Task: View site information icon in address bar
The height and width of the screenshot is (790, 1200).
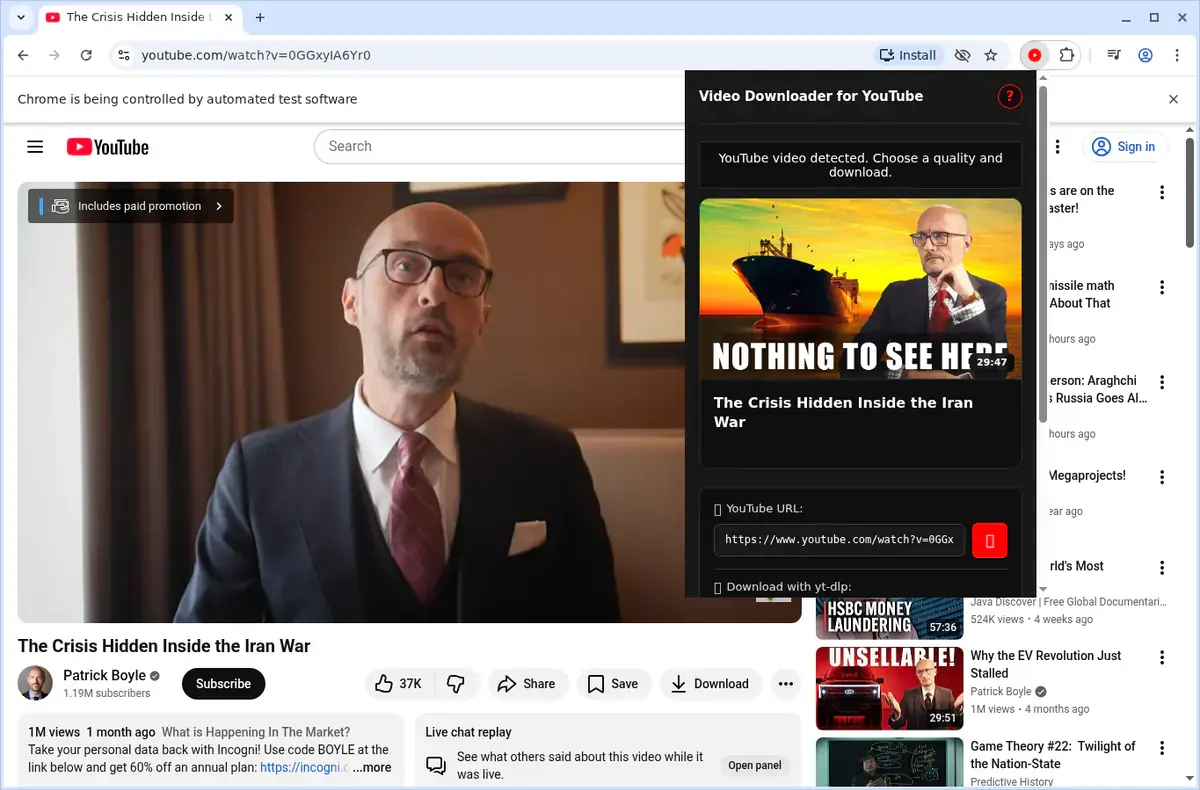Action: [122, 56]
